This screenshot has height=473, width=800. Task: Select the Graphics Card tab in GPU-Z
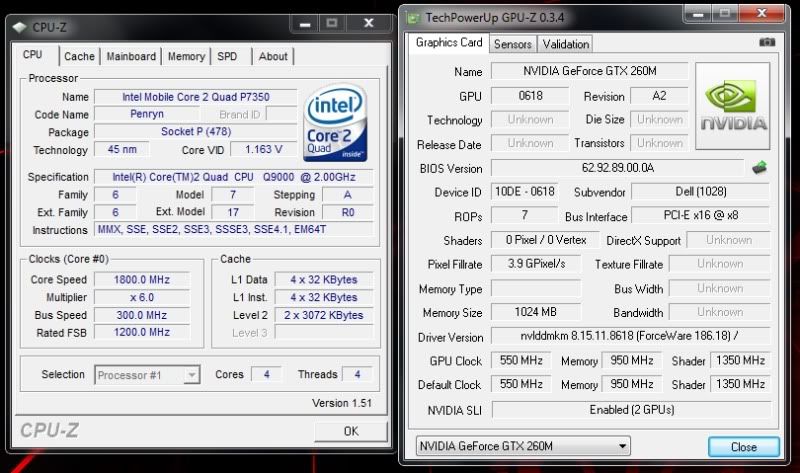(x=448, y=42)
